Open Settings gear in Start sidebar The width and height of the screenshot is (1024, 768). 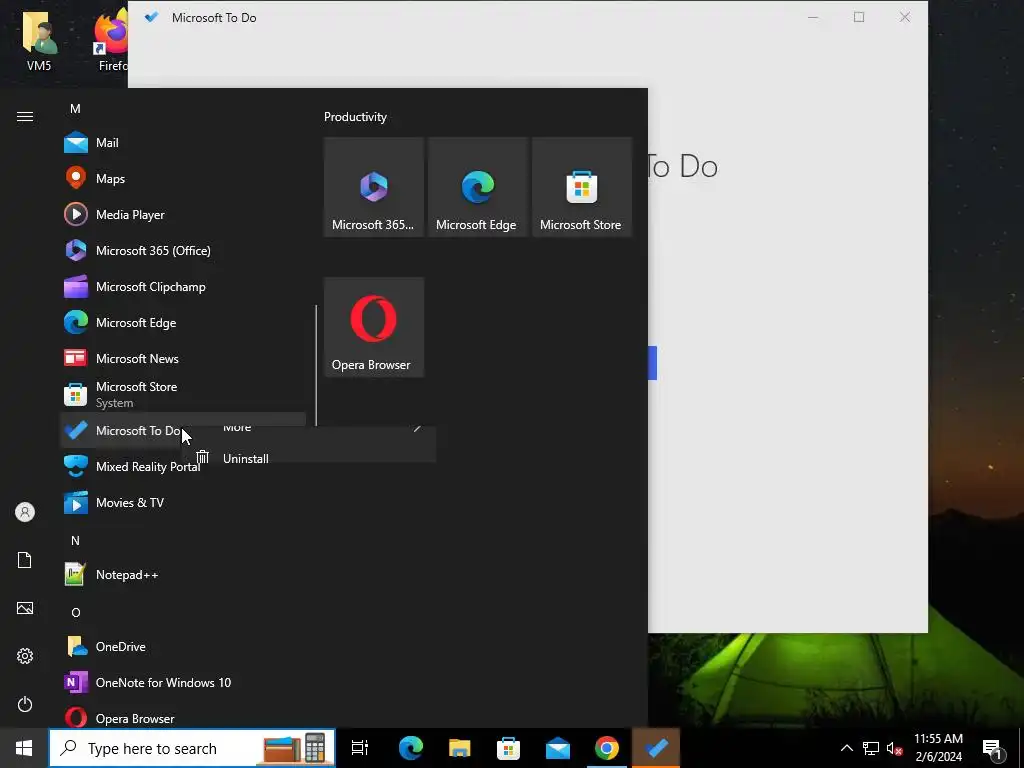25,656
